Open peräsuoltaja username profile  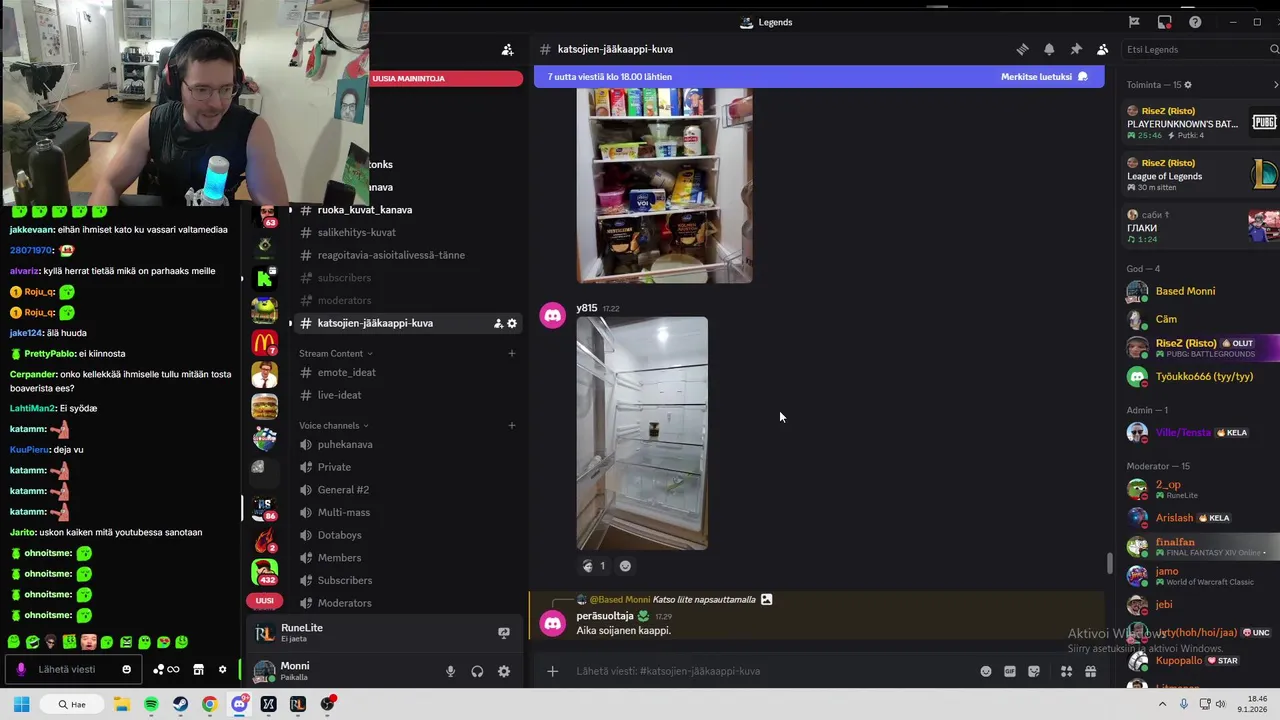point(605,616)
